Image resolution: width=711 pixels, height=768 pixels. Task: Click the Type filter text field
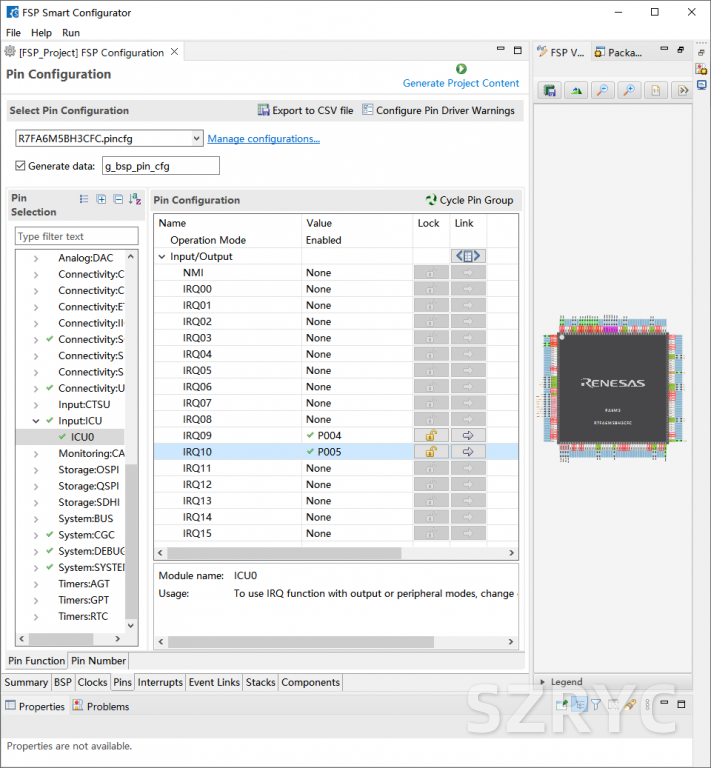pos(76,237)
